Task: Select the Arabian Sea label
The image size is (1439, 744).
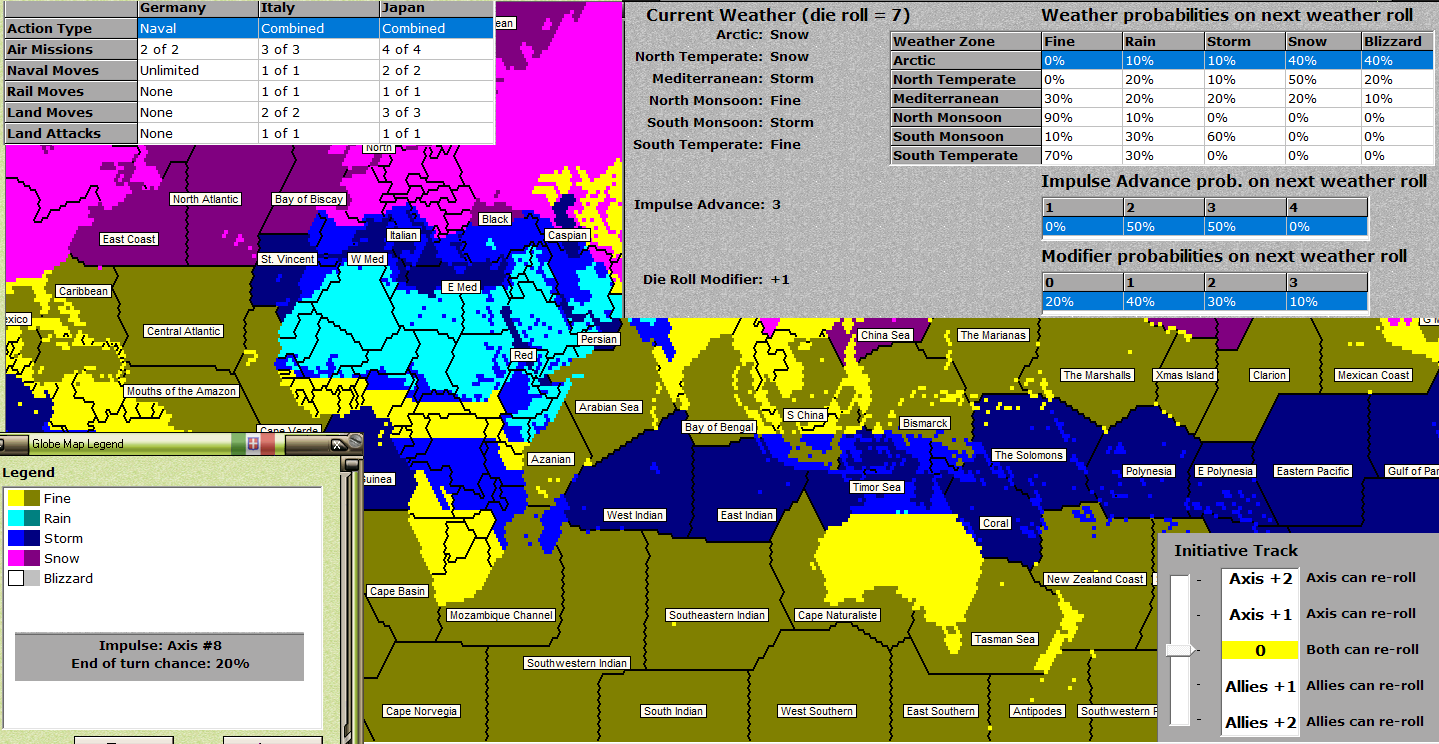Action: point(609,407)
